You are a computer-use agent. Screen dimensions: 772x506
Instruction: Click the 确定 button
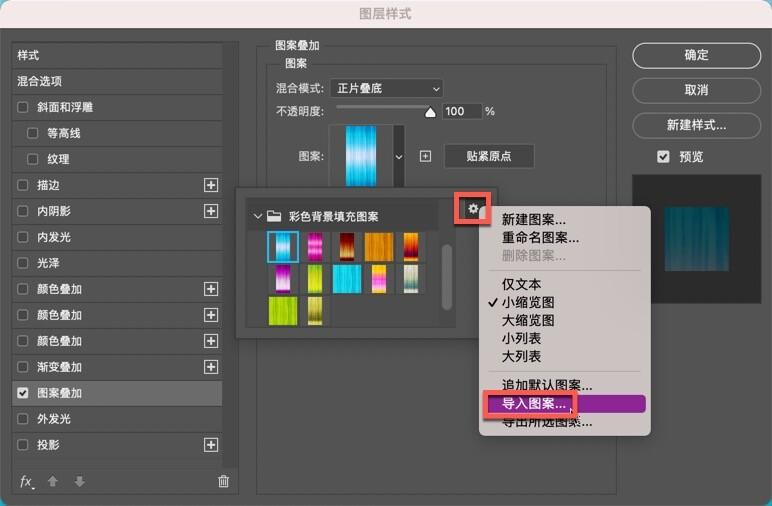point(696,55)
